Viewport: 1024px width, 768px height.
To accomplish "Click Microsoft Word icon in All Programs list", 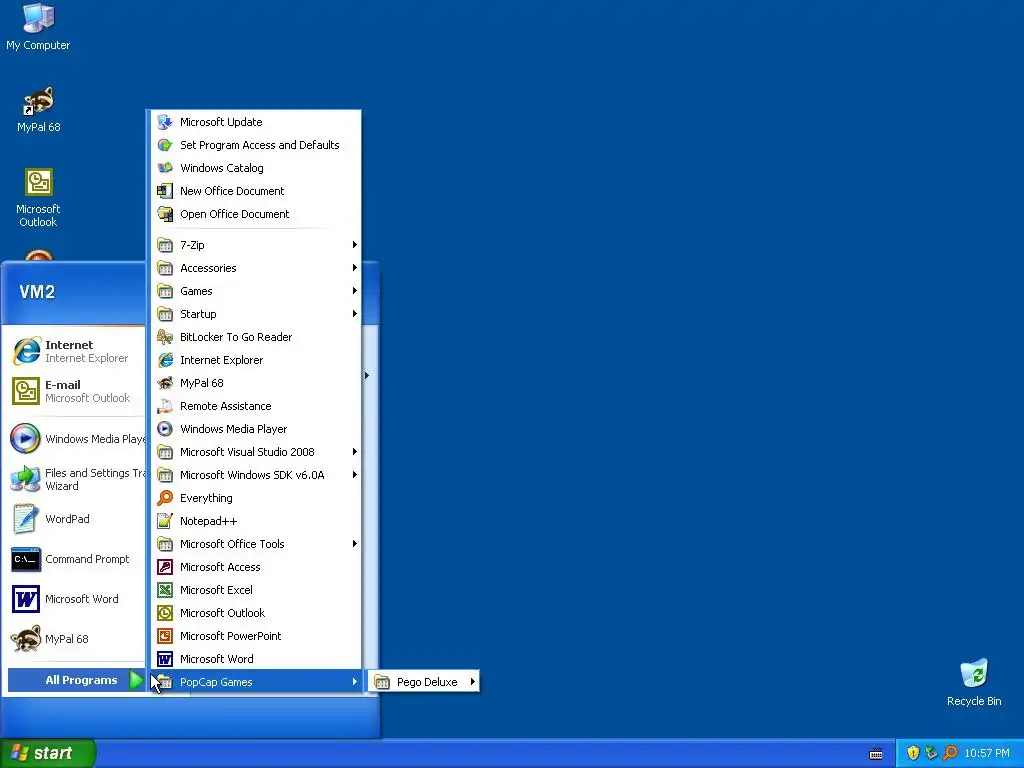I will point(165,659).
